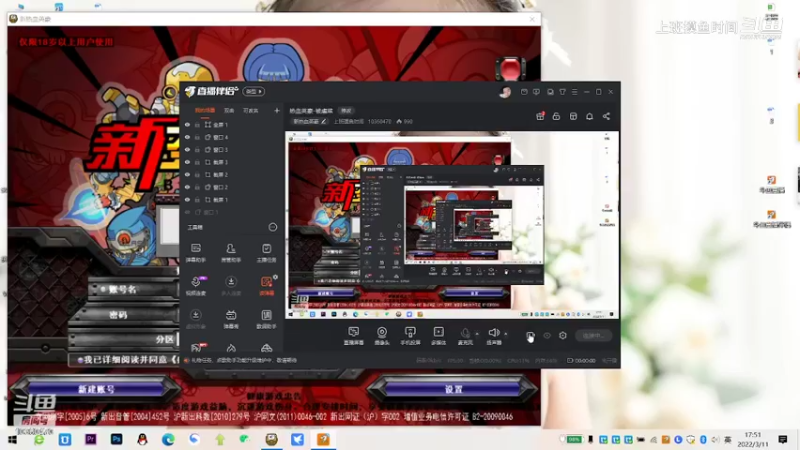The image size is (800, 450).
Task: Hide the 截屏 1 source layer
Action: pos(187,199)
